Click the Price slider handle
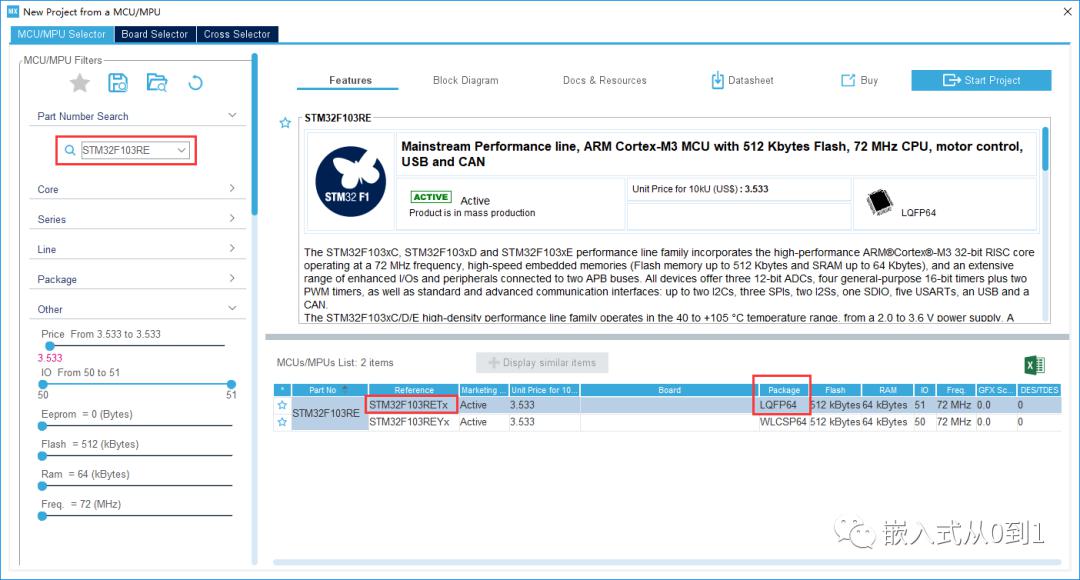The width and height of the screenshot is (1080, 580). point(50,346)
